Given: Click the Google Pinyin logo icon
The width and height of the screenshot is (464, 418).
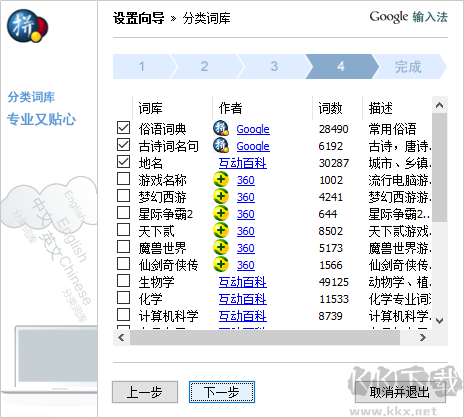Looking at the screenshot, I should click(x=27, y=26).
